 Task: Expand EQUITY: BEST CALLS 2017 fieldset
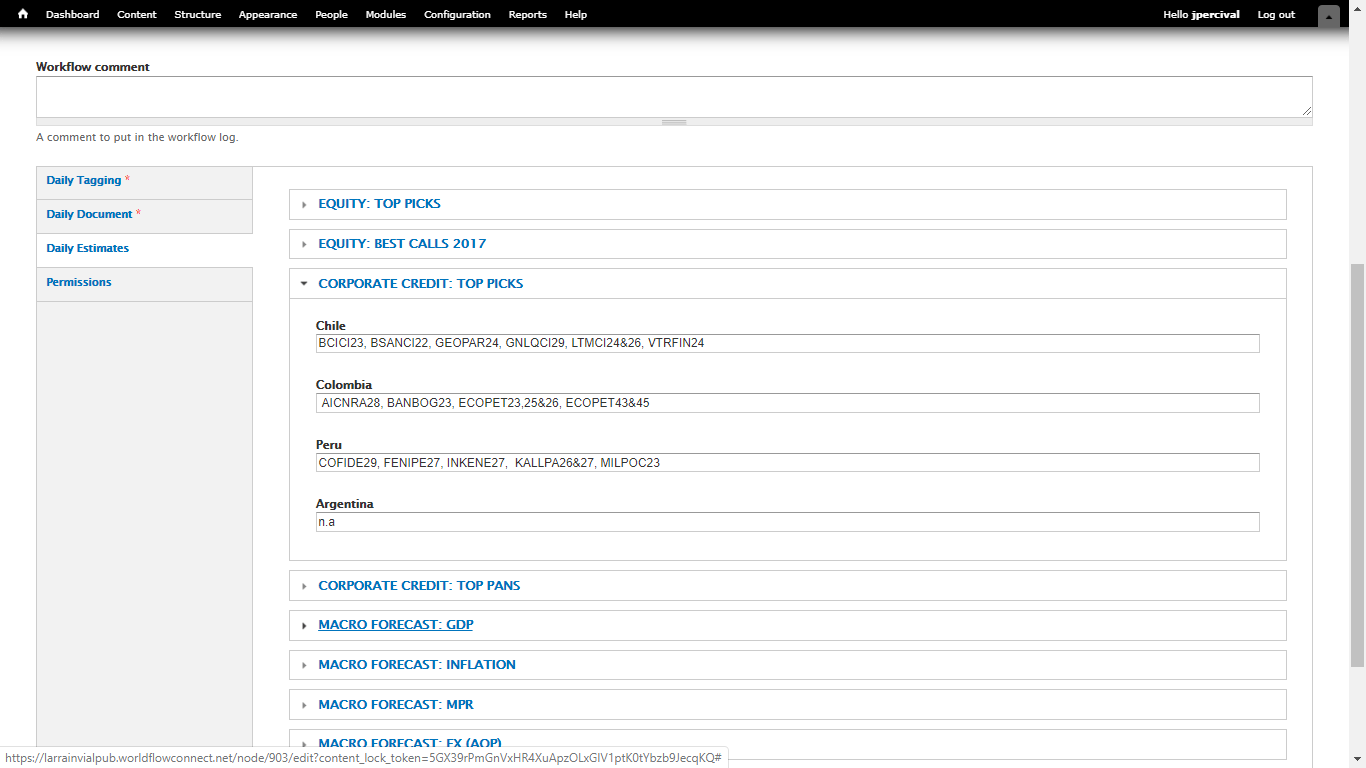(x=401, y=244)
